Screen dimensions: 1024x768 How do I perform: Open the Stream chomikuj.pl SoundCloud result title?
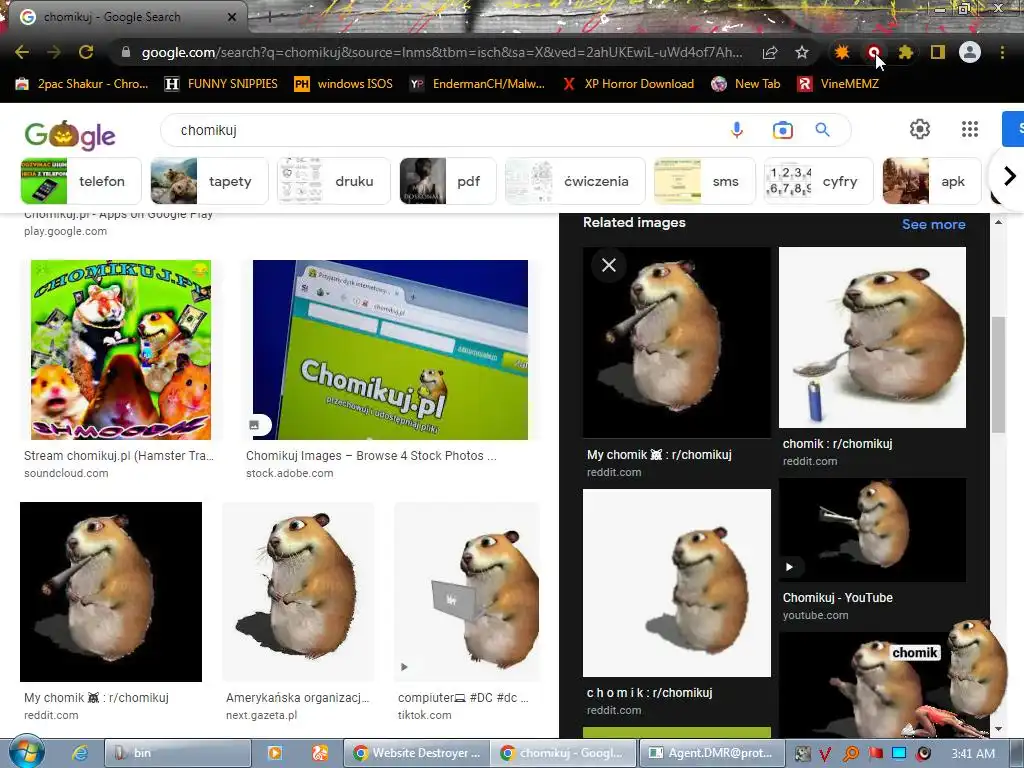coord(119,455)
